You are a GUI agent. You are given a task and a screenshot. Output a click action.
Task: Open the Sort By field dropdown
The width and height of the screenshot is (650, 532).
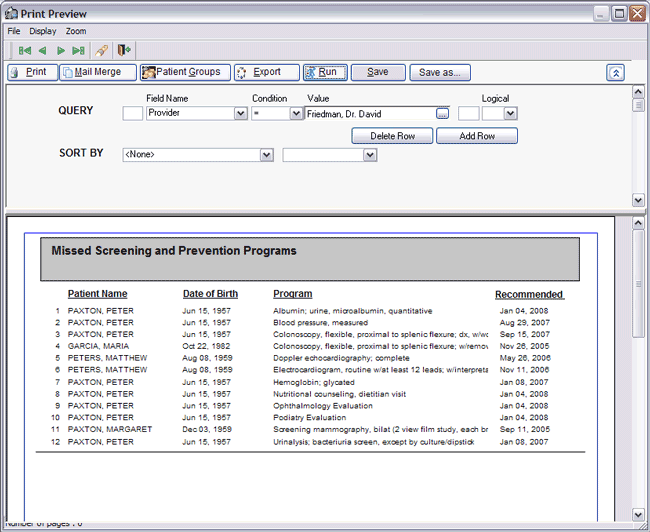pos(266,155)
